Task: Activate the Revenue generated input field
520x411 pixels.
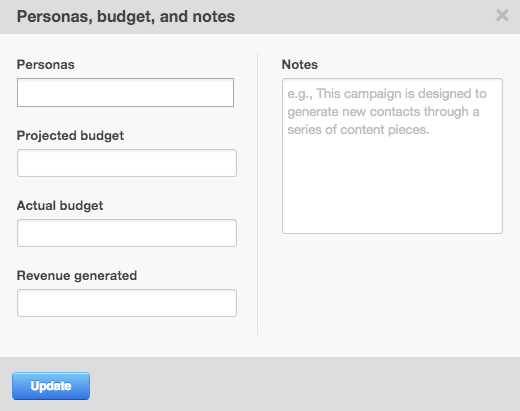Action: tap(127, 303)
